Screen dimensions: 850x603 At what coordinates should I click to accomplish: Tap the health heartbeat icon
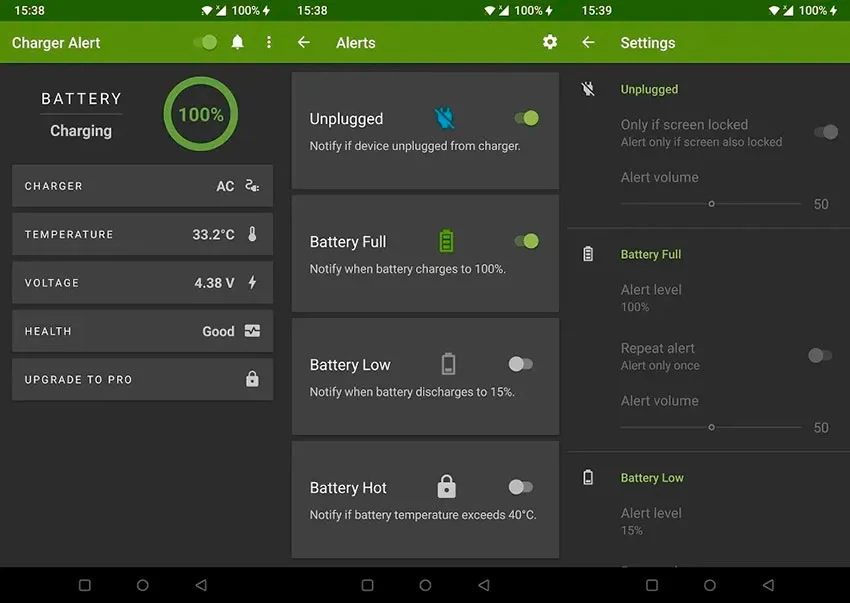point(252,331)
